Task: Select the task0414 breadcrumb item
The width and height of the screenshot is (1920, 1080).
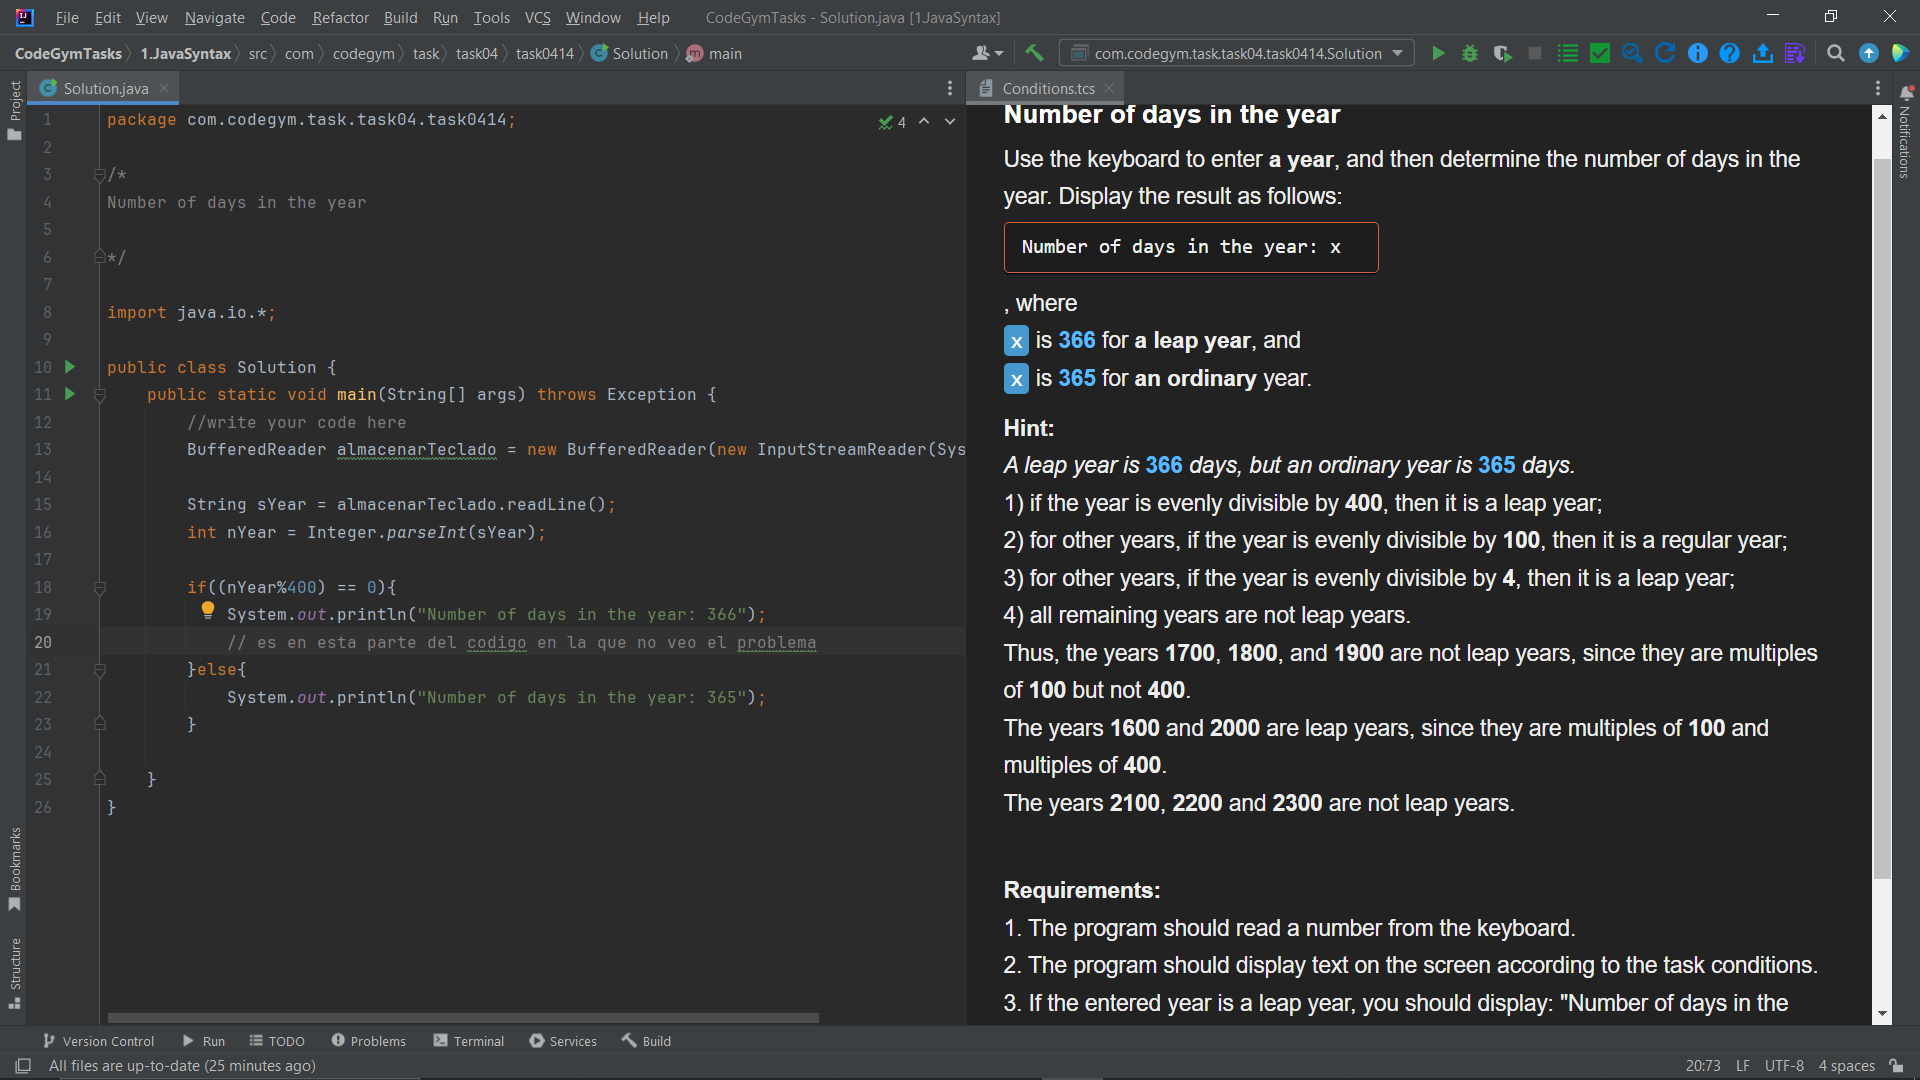Action: [543, 53]
